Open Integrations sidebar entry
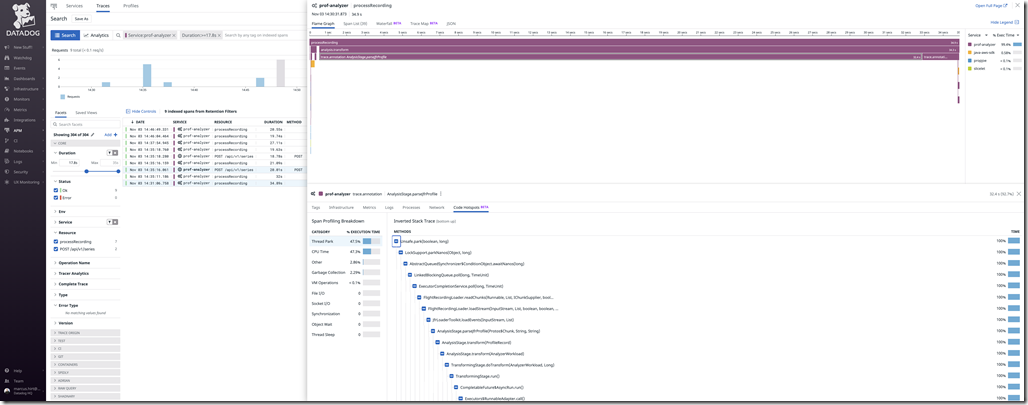1028x405 pixels. [21, 120]
